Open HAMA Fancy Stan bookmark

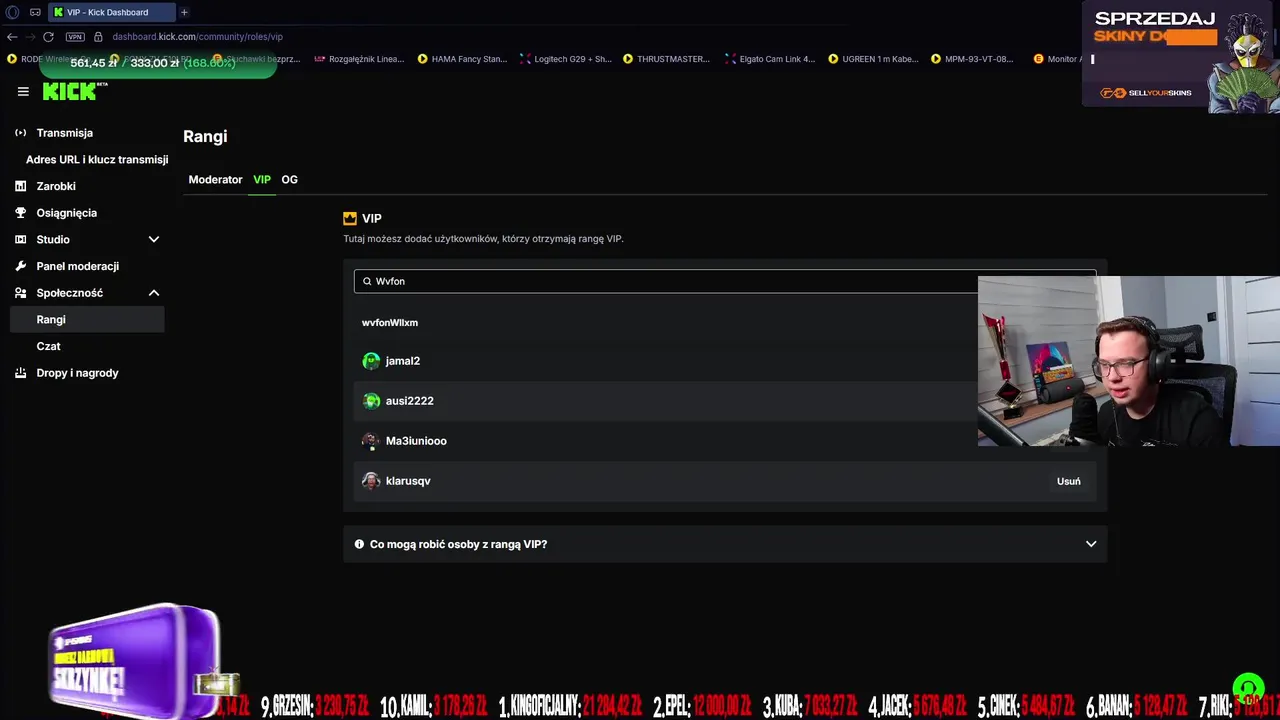point(462,59)
